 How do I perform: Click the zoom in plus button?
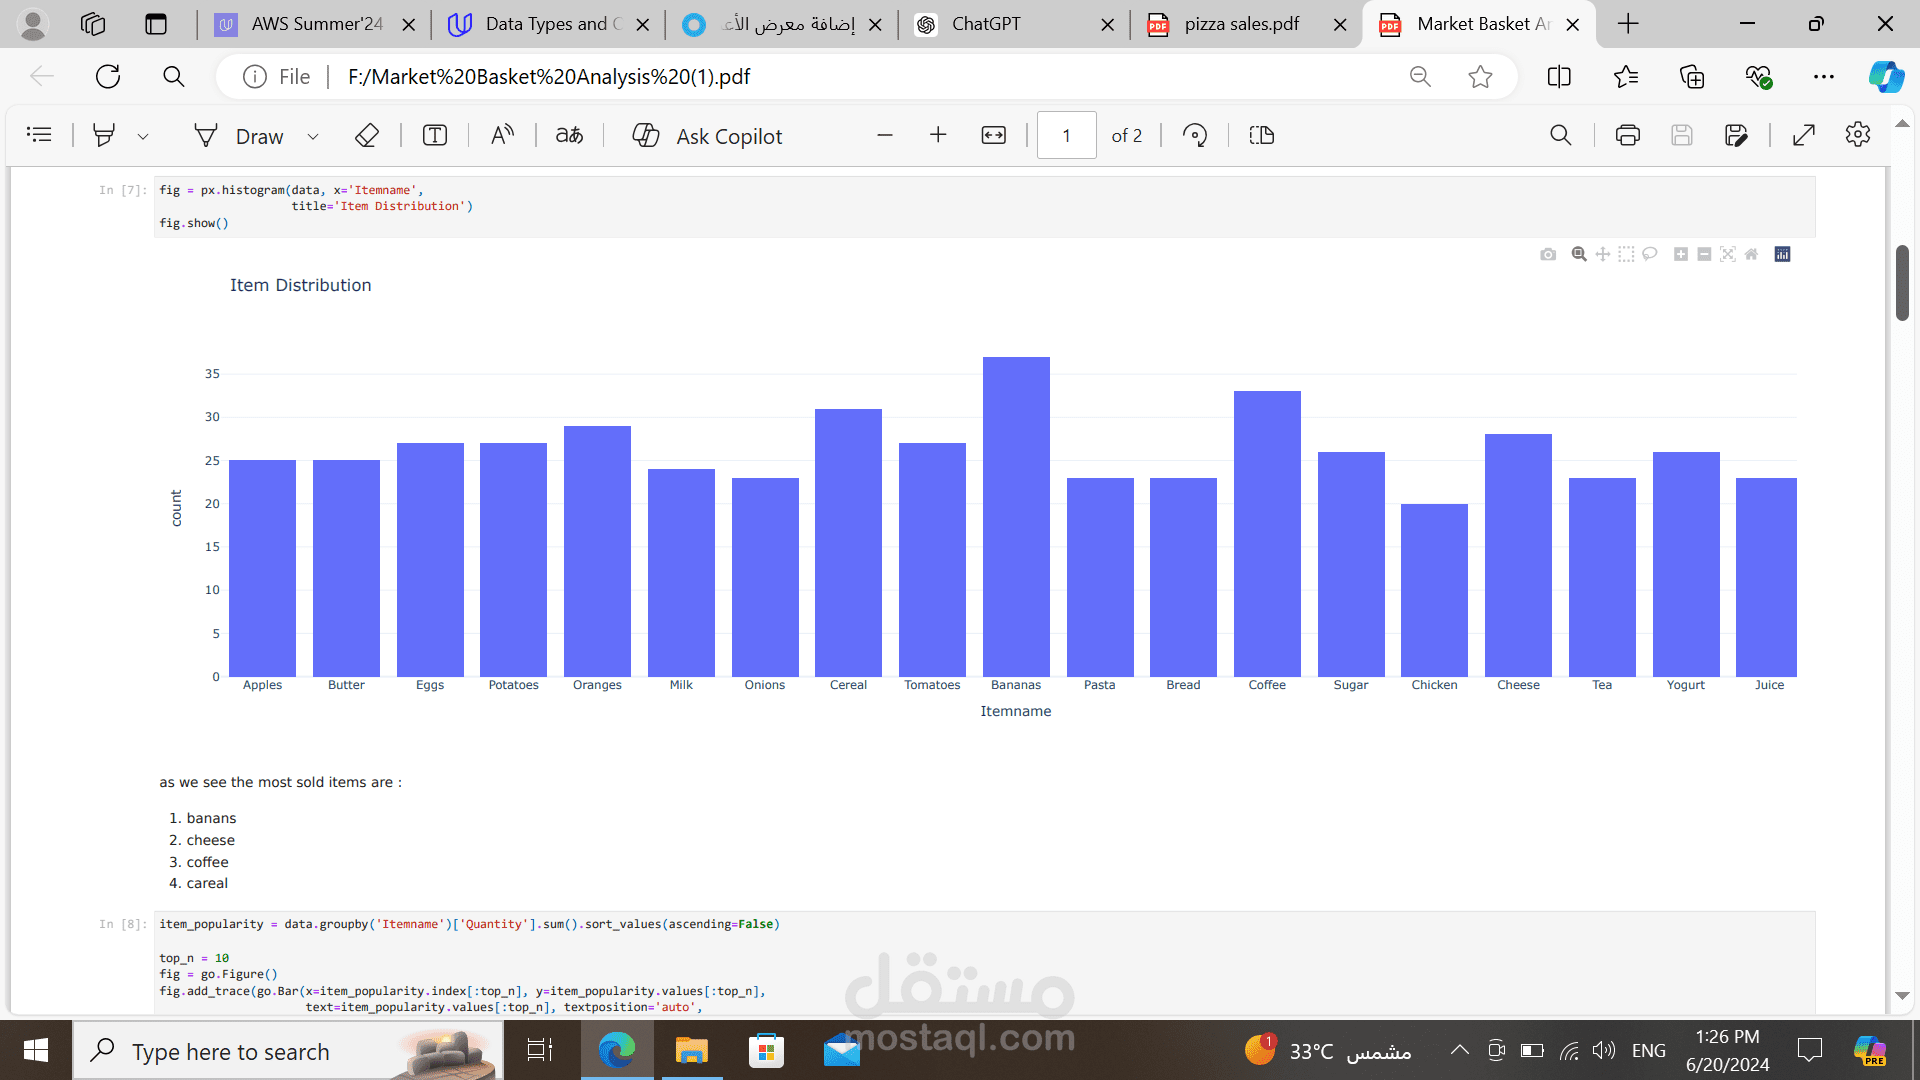point(938,135)
